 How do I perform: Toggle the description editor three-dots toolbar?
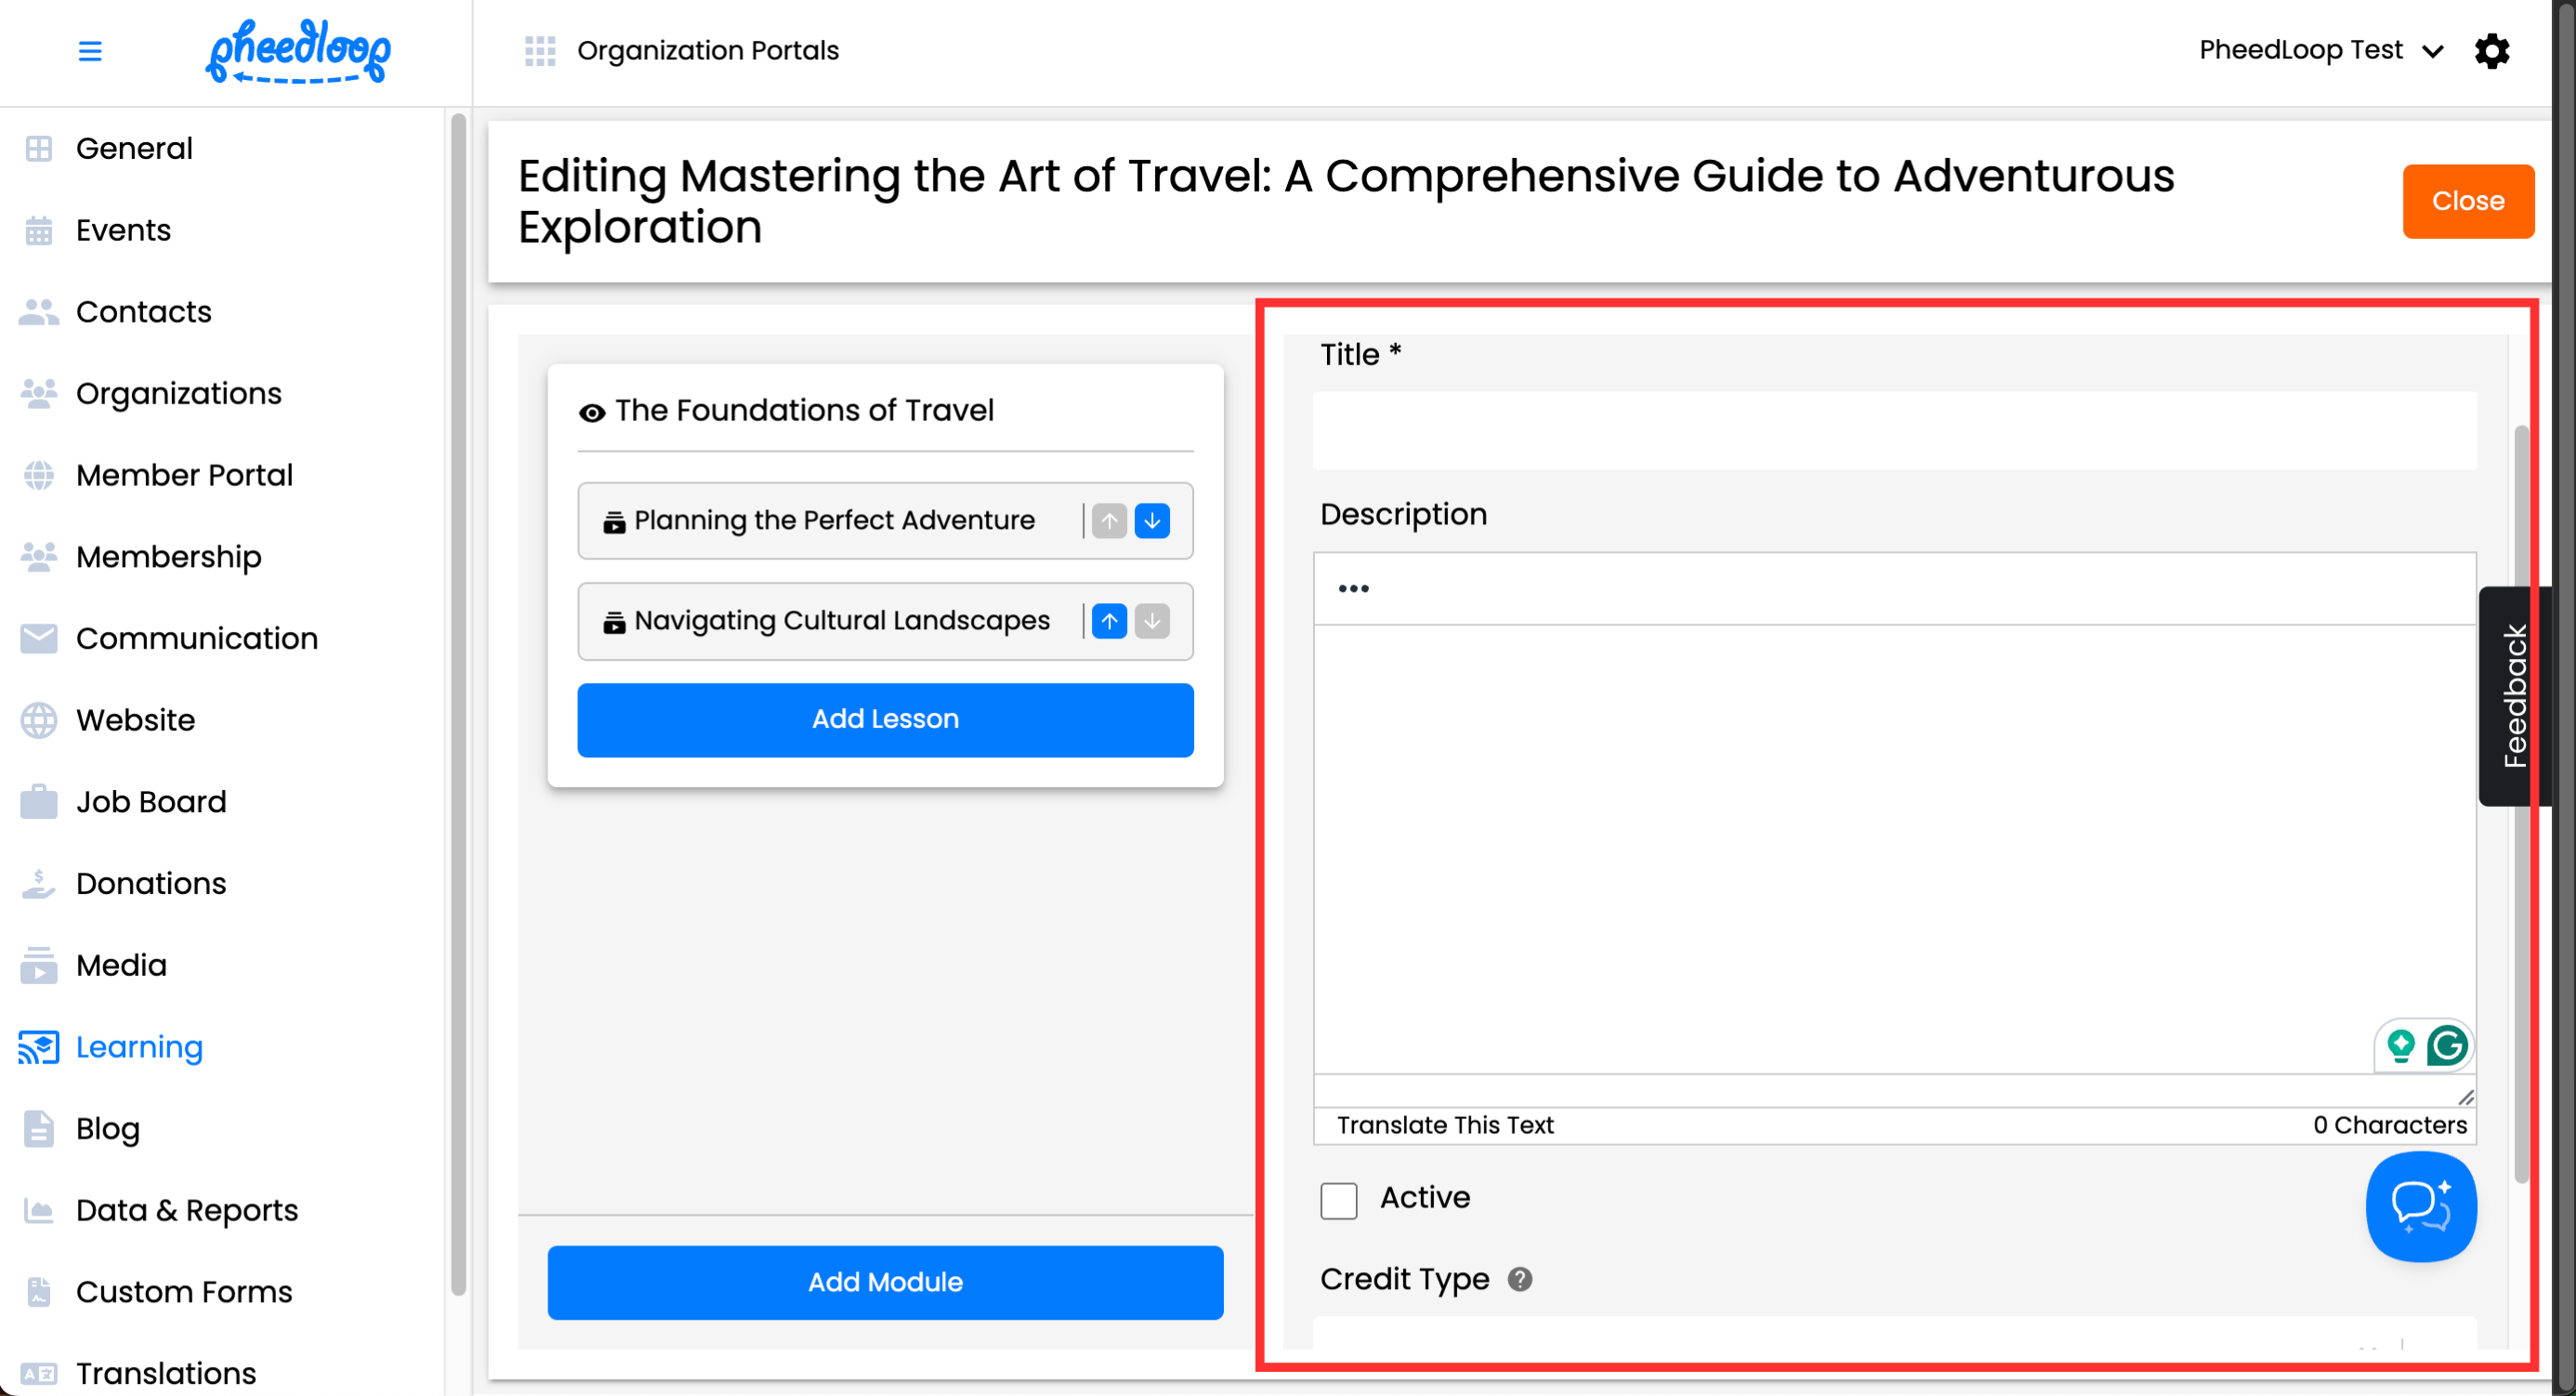pos(1353,588)
